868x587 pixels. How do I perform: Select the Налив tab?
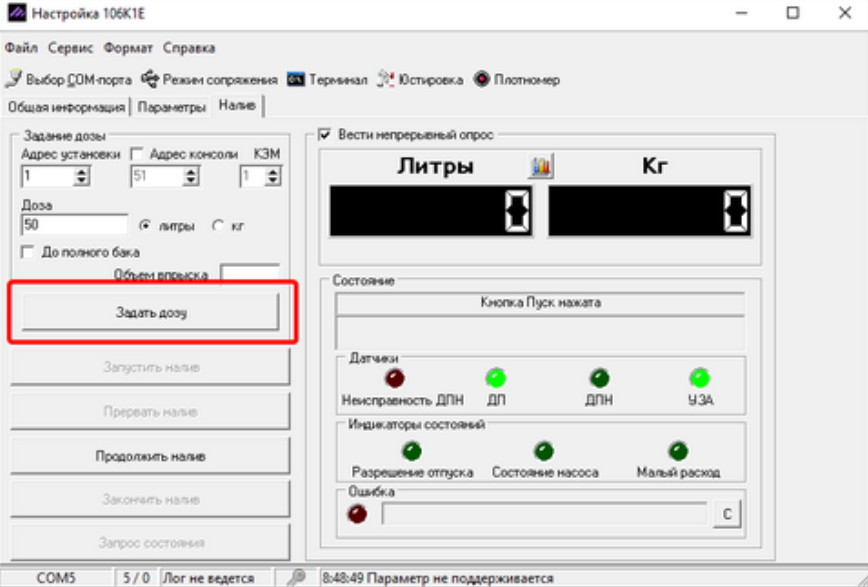pos(237,105)
